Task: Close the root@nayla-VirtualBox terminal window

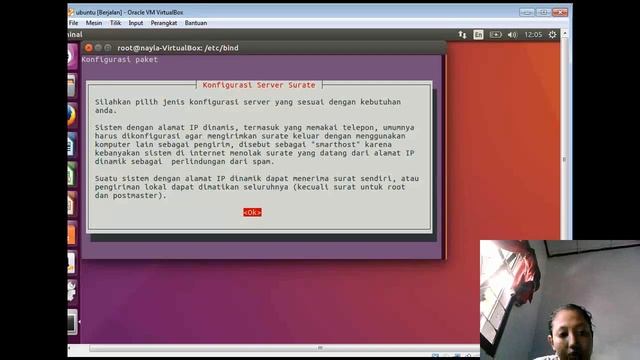Action: click(88, 48)
